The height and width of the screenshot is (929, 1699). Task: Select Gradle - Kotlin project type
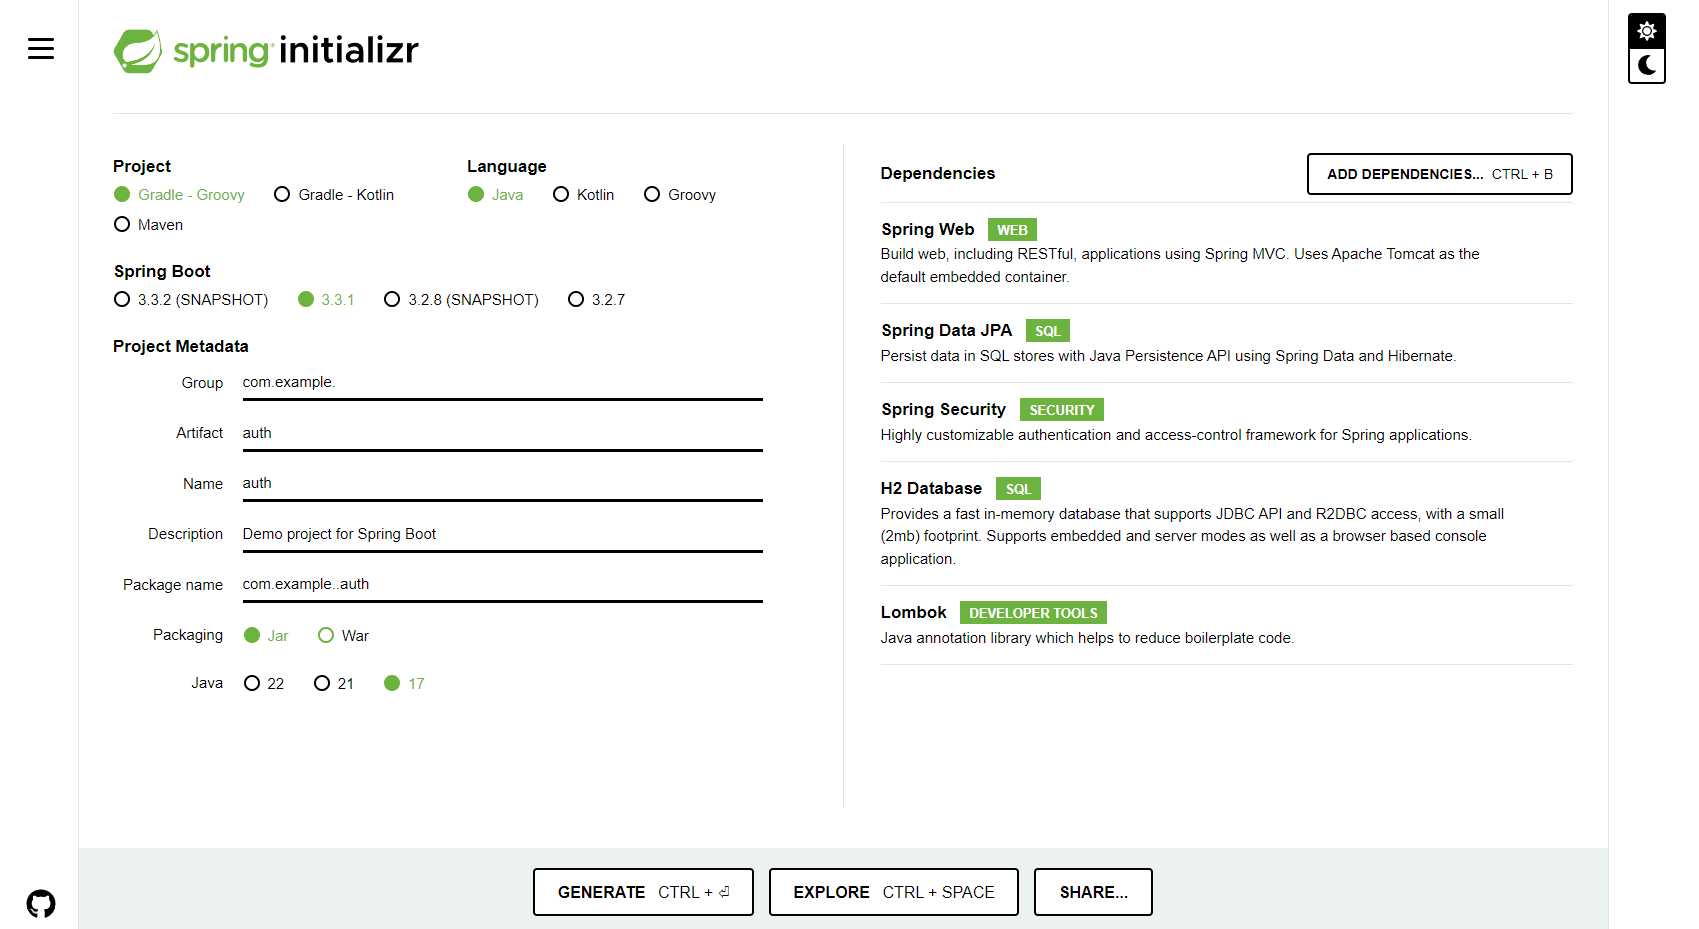tap(334, 195)
